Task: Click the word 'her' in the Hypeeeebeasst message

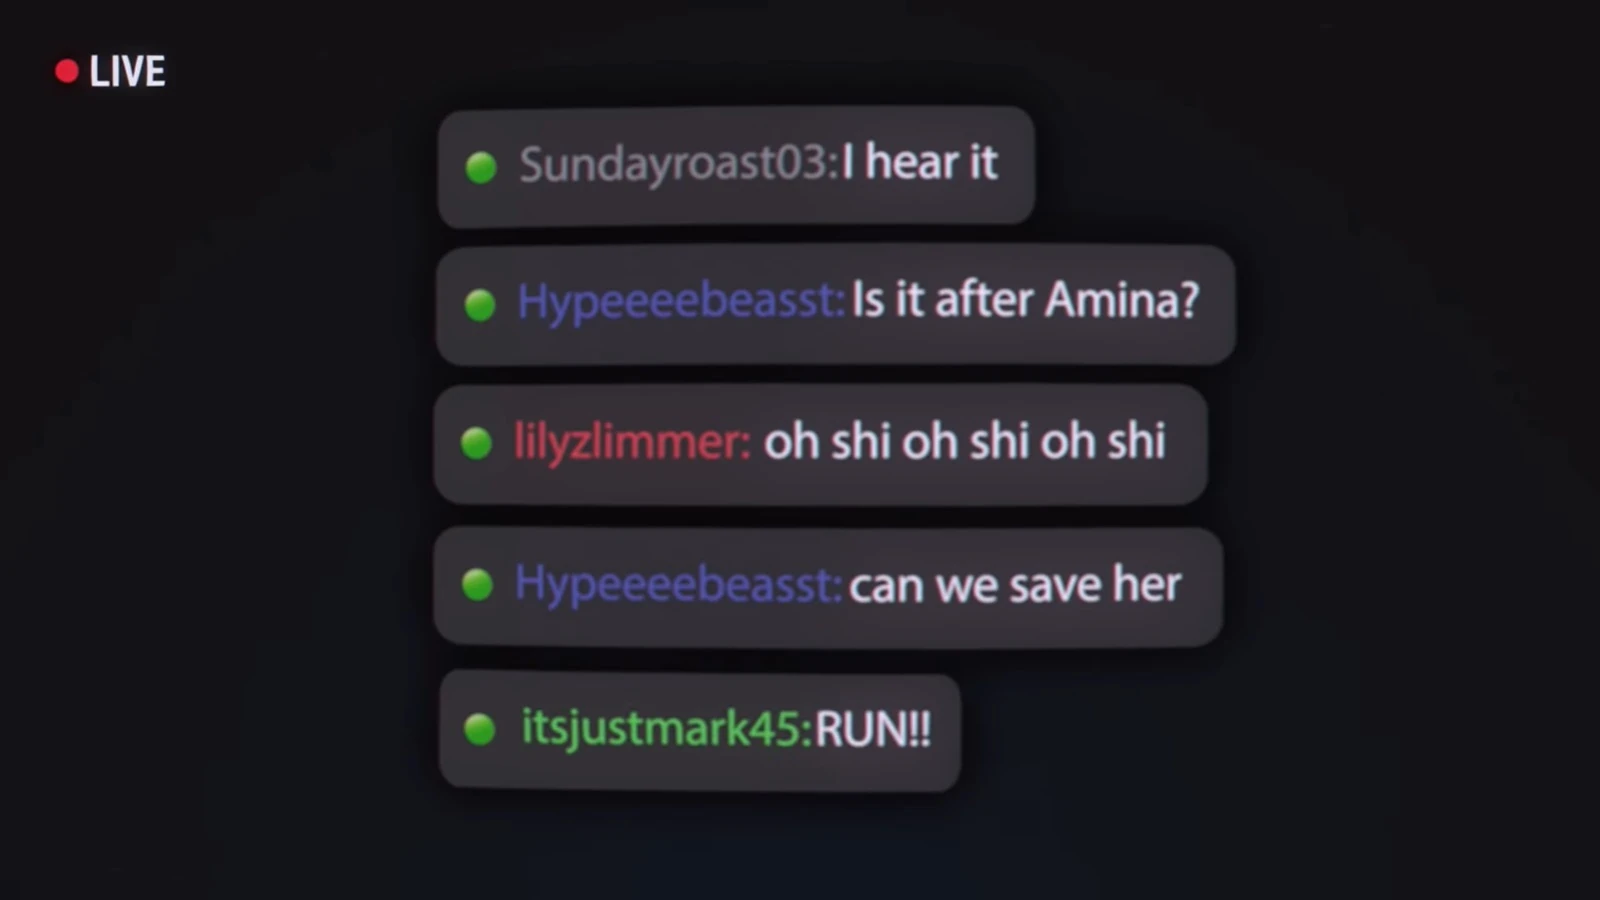Action: [x=1147, y=584]
